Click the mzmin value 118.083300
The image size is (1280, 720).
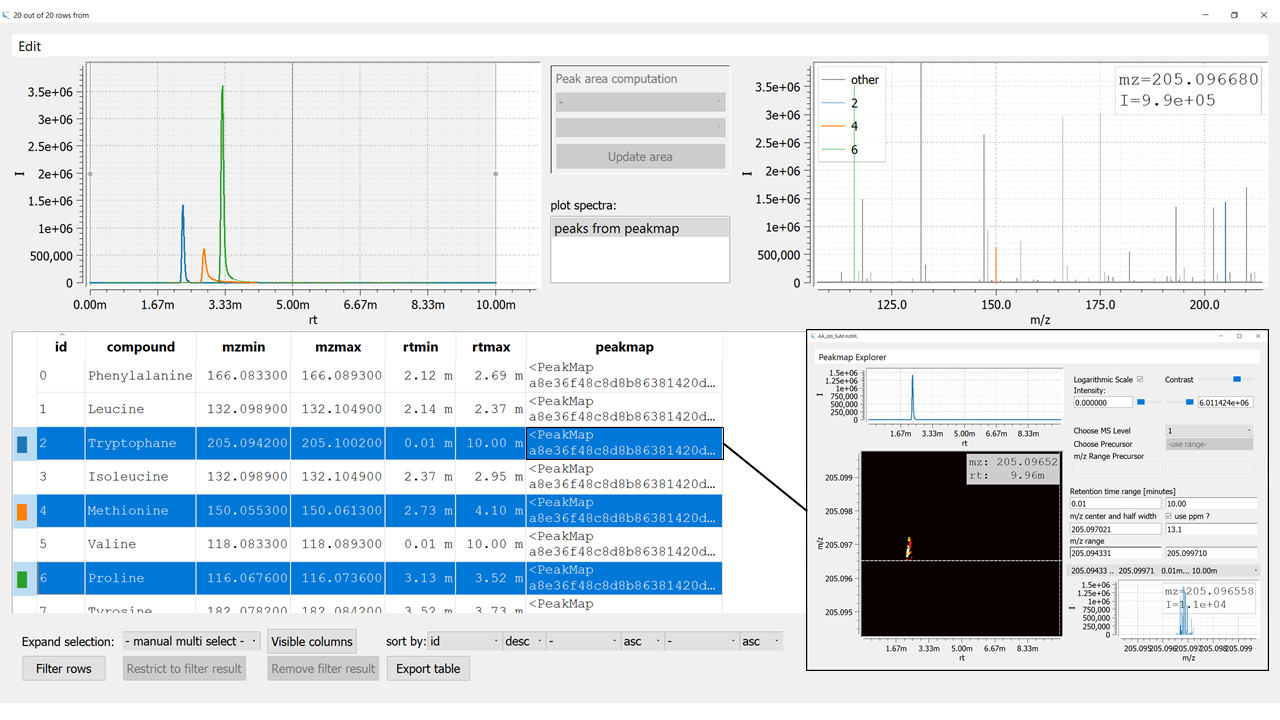(x=245, y=544)
